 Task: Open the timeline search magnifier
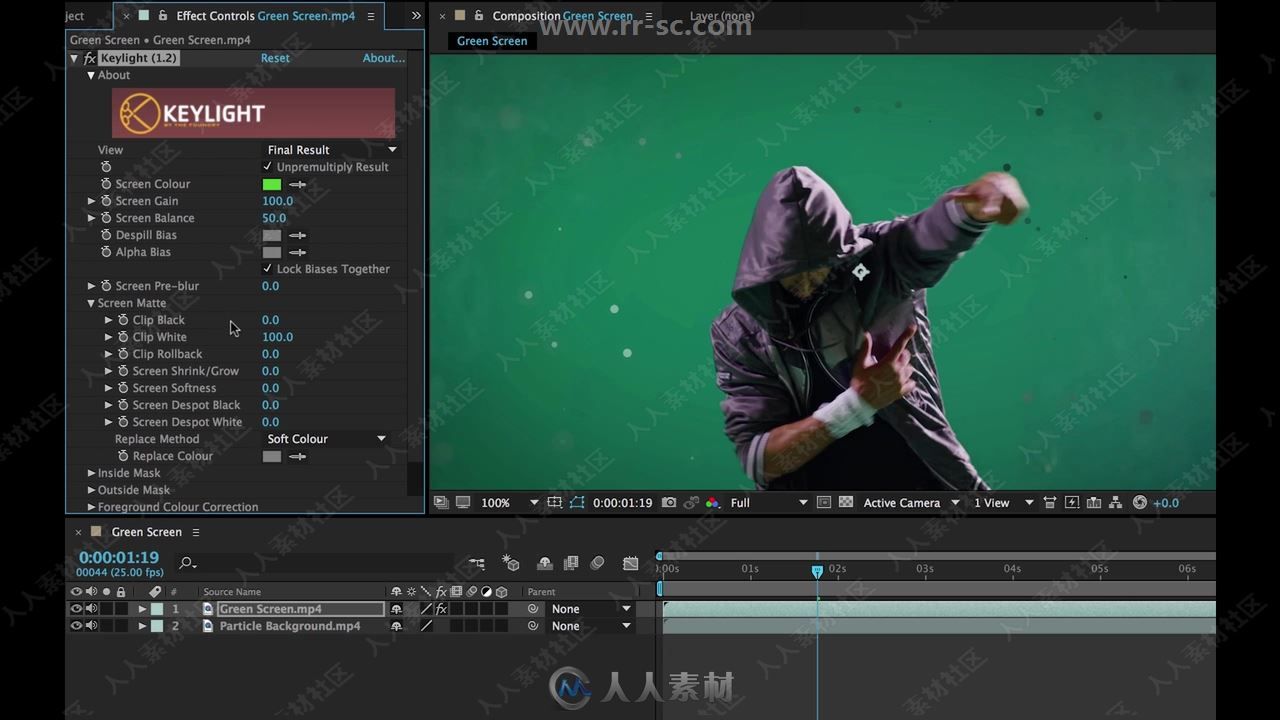coord(187,564)
